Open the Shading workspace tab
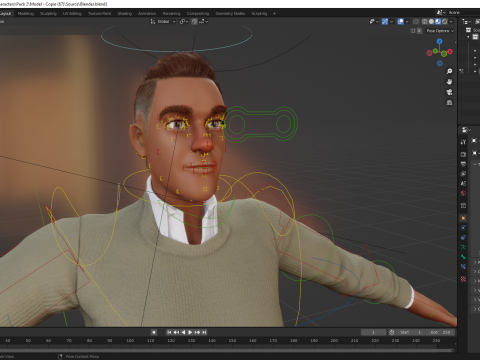The image size is (480, 360). [x=125, y=13]
